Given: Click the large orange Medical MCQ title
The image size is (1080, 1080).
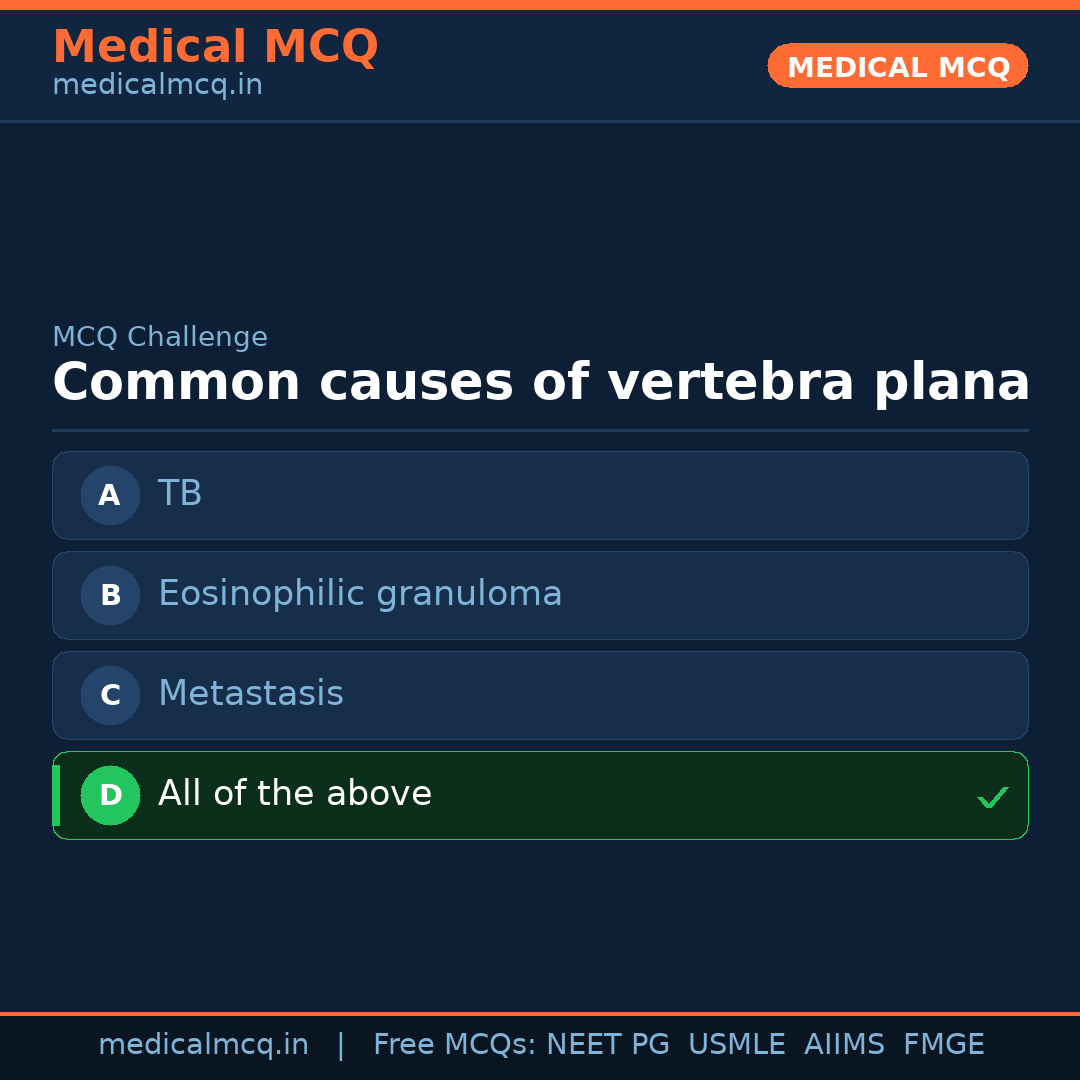Looking at the screenshot, I should (215, 47).
